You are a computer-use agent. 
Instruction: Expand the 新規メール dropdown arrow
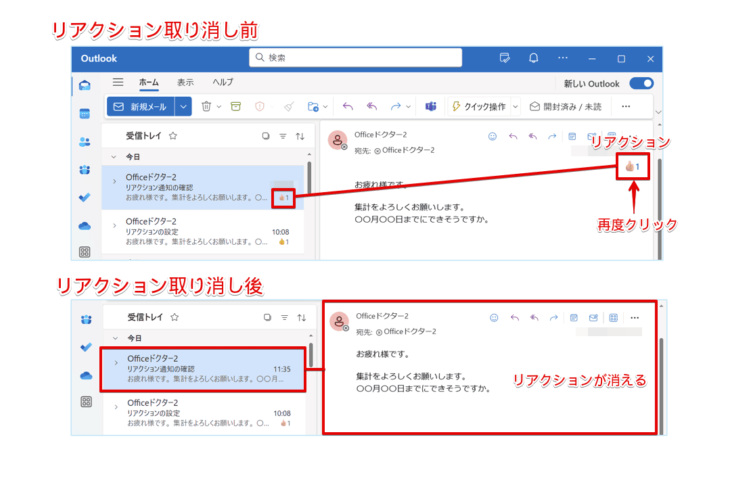click(x=183, y=106)
